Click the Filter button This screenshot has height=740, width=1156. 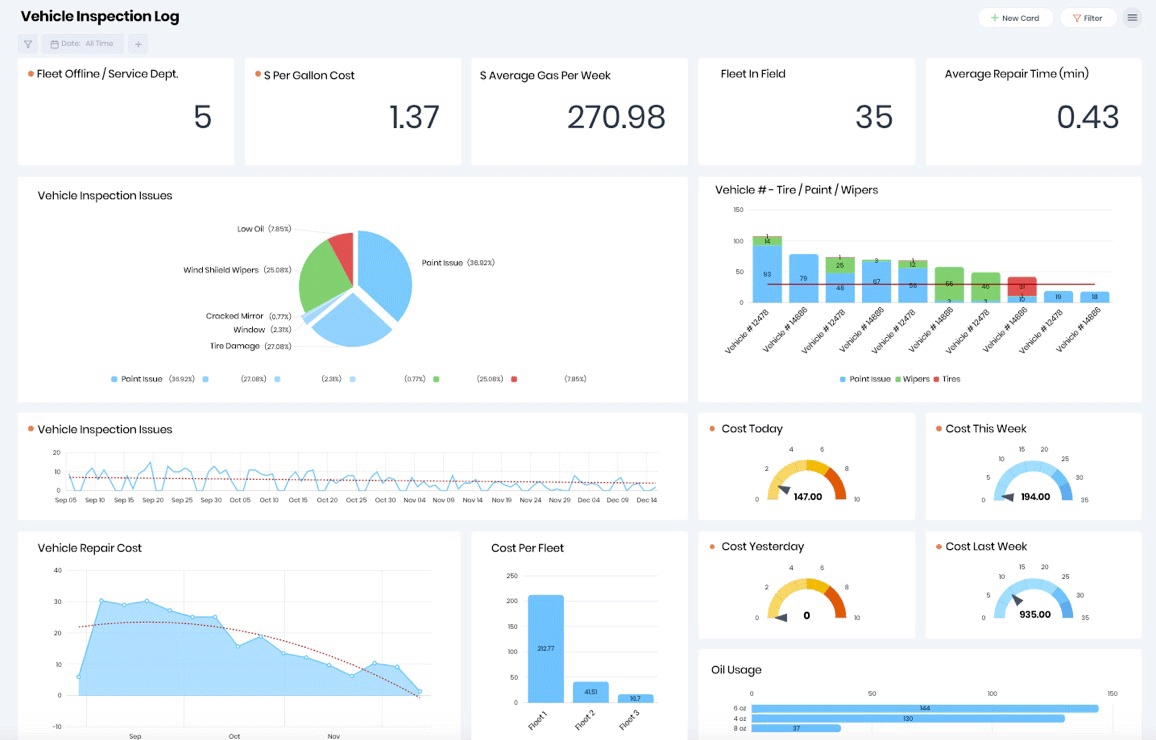coord(1088,17)
